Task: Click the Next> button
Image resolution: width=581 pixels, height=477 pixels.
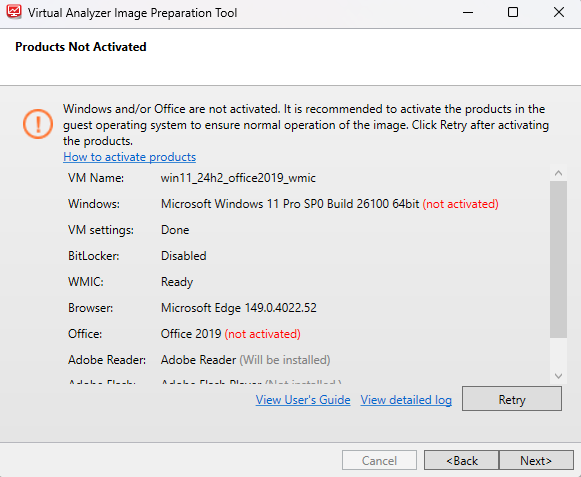Action: (x=536, y=460)
